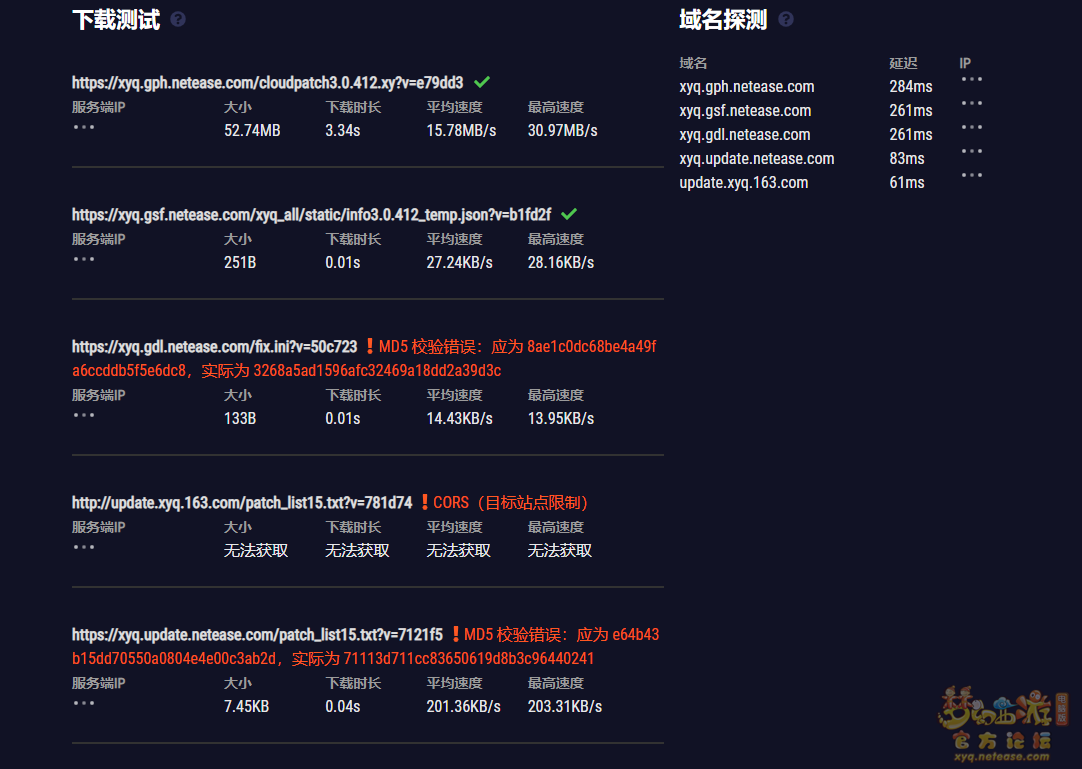Click the CORS（目标站点限制）error message
The width and height of the screenshot is (1082, 769).
point(511,503)
